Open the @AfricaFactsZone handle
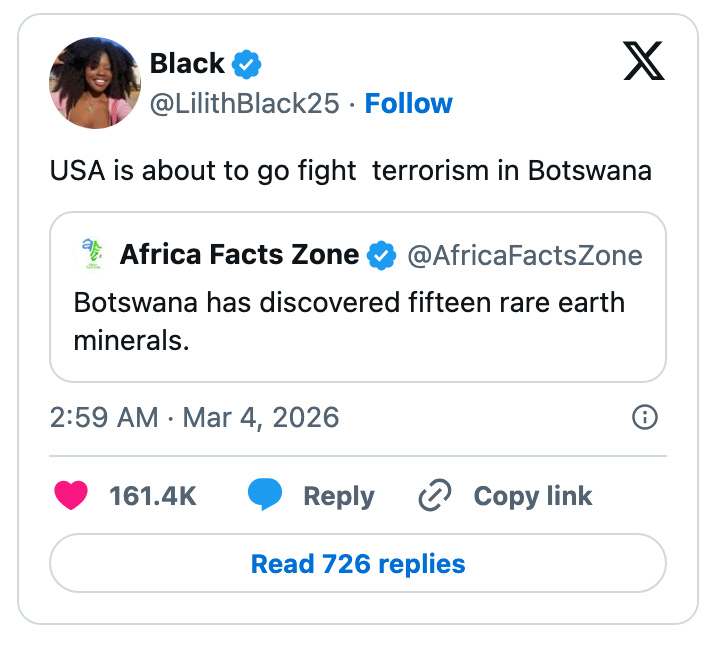 point(524,255)
